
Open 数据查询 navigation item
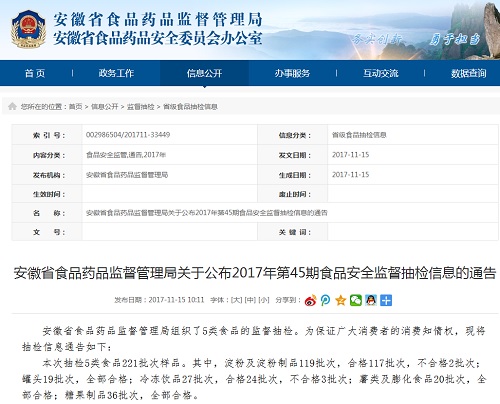(x=469, y=73)
